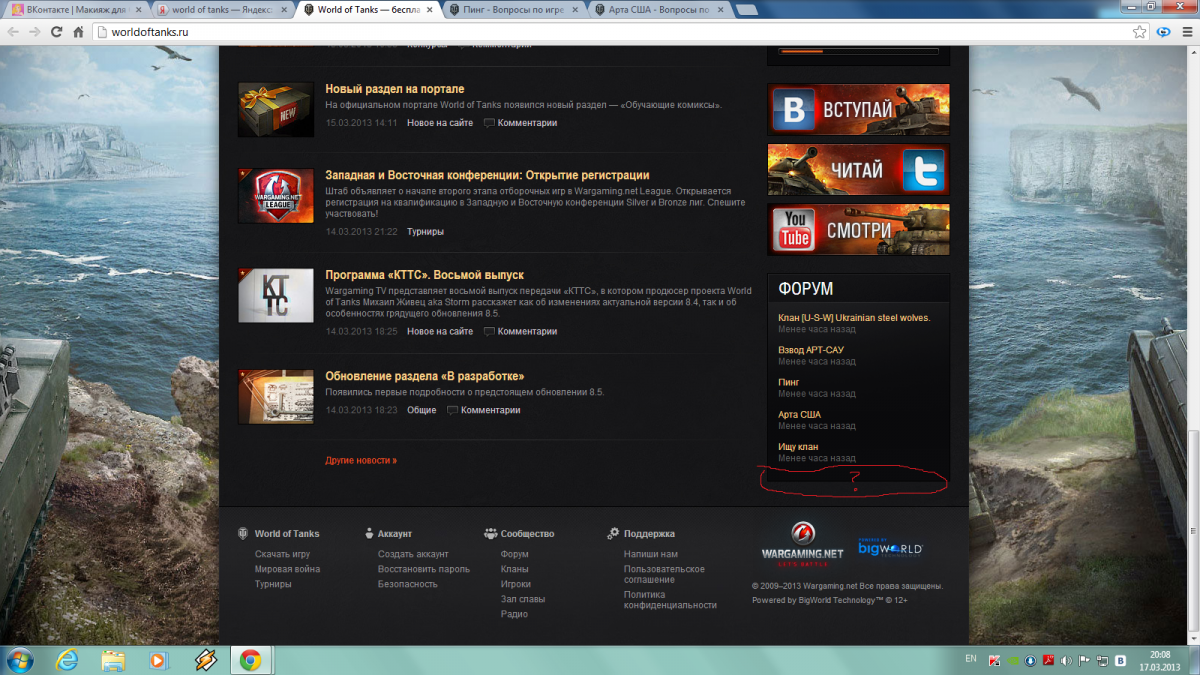The height and width of the screenshot is (675, 1200).
Task: Open the 'Программа «КТТС». Восьмой выпуск' article
Action: (424, 275)
